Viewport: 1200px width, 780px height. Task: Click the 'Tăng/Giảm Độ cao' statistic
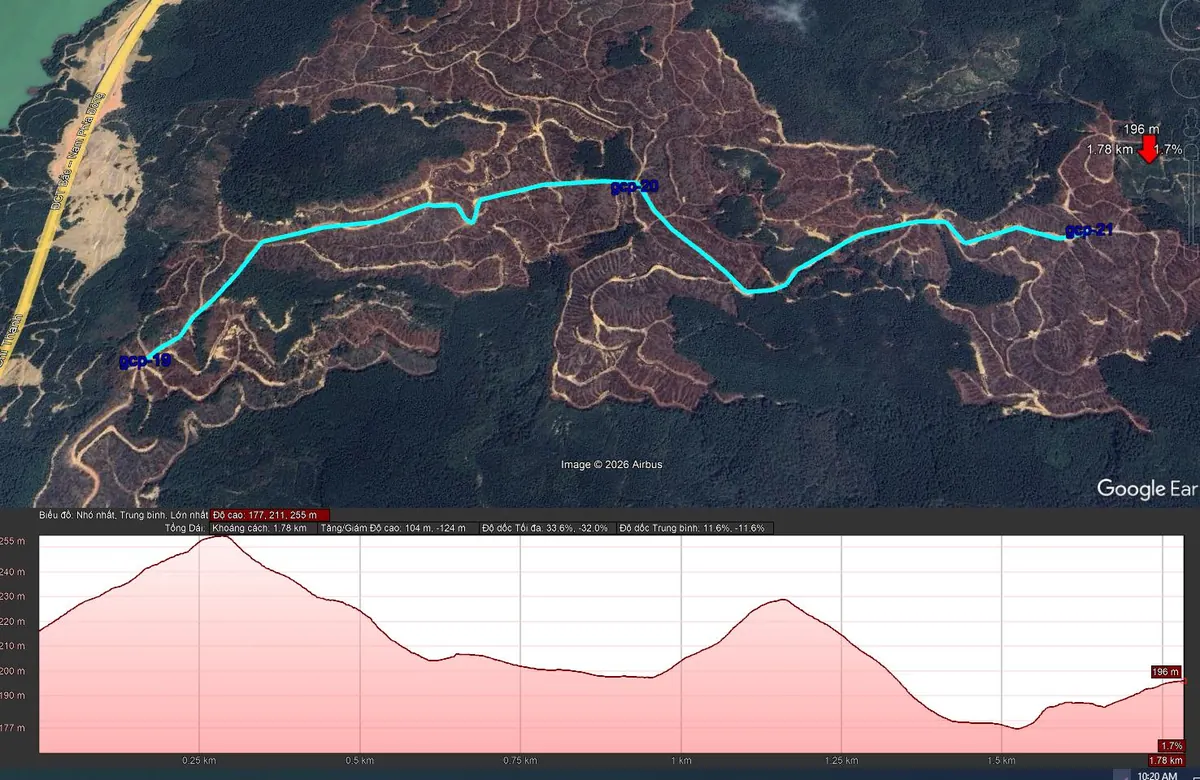(396, 527)
